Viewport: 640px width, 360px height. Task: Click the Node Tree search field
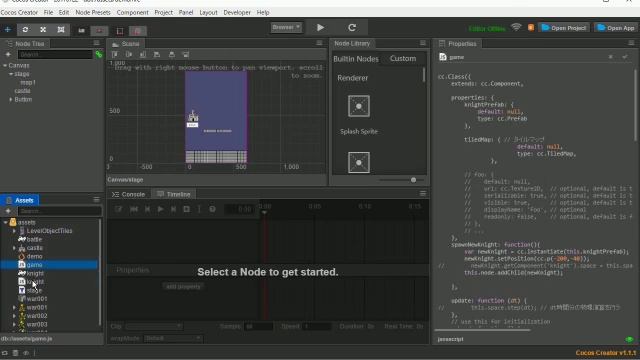(55, 54)
